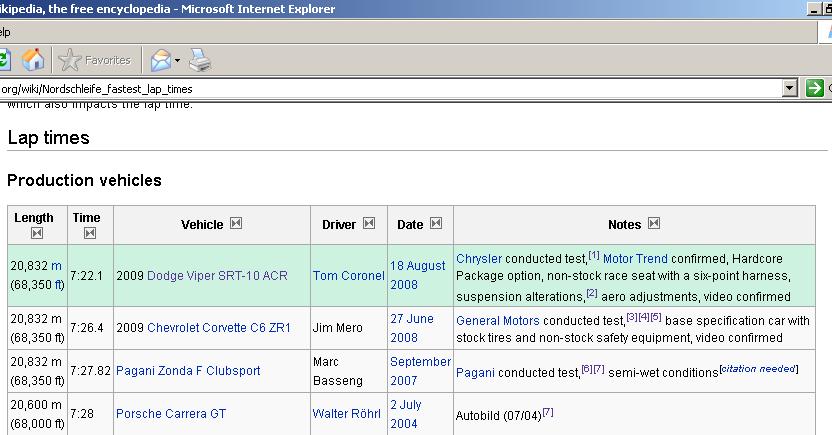
Task: Open the Tom Coronel driver link
Action: coord(348,276)
